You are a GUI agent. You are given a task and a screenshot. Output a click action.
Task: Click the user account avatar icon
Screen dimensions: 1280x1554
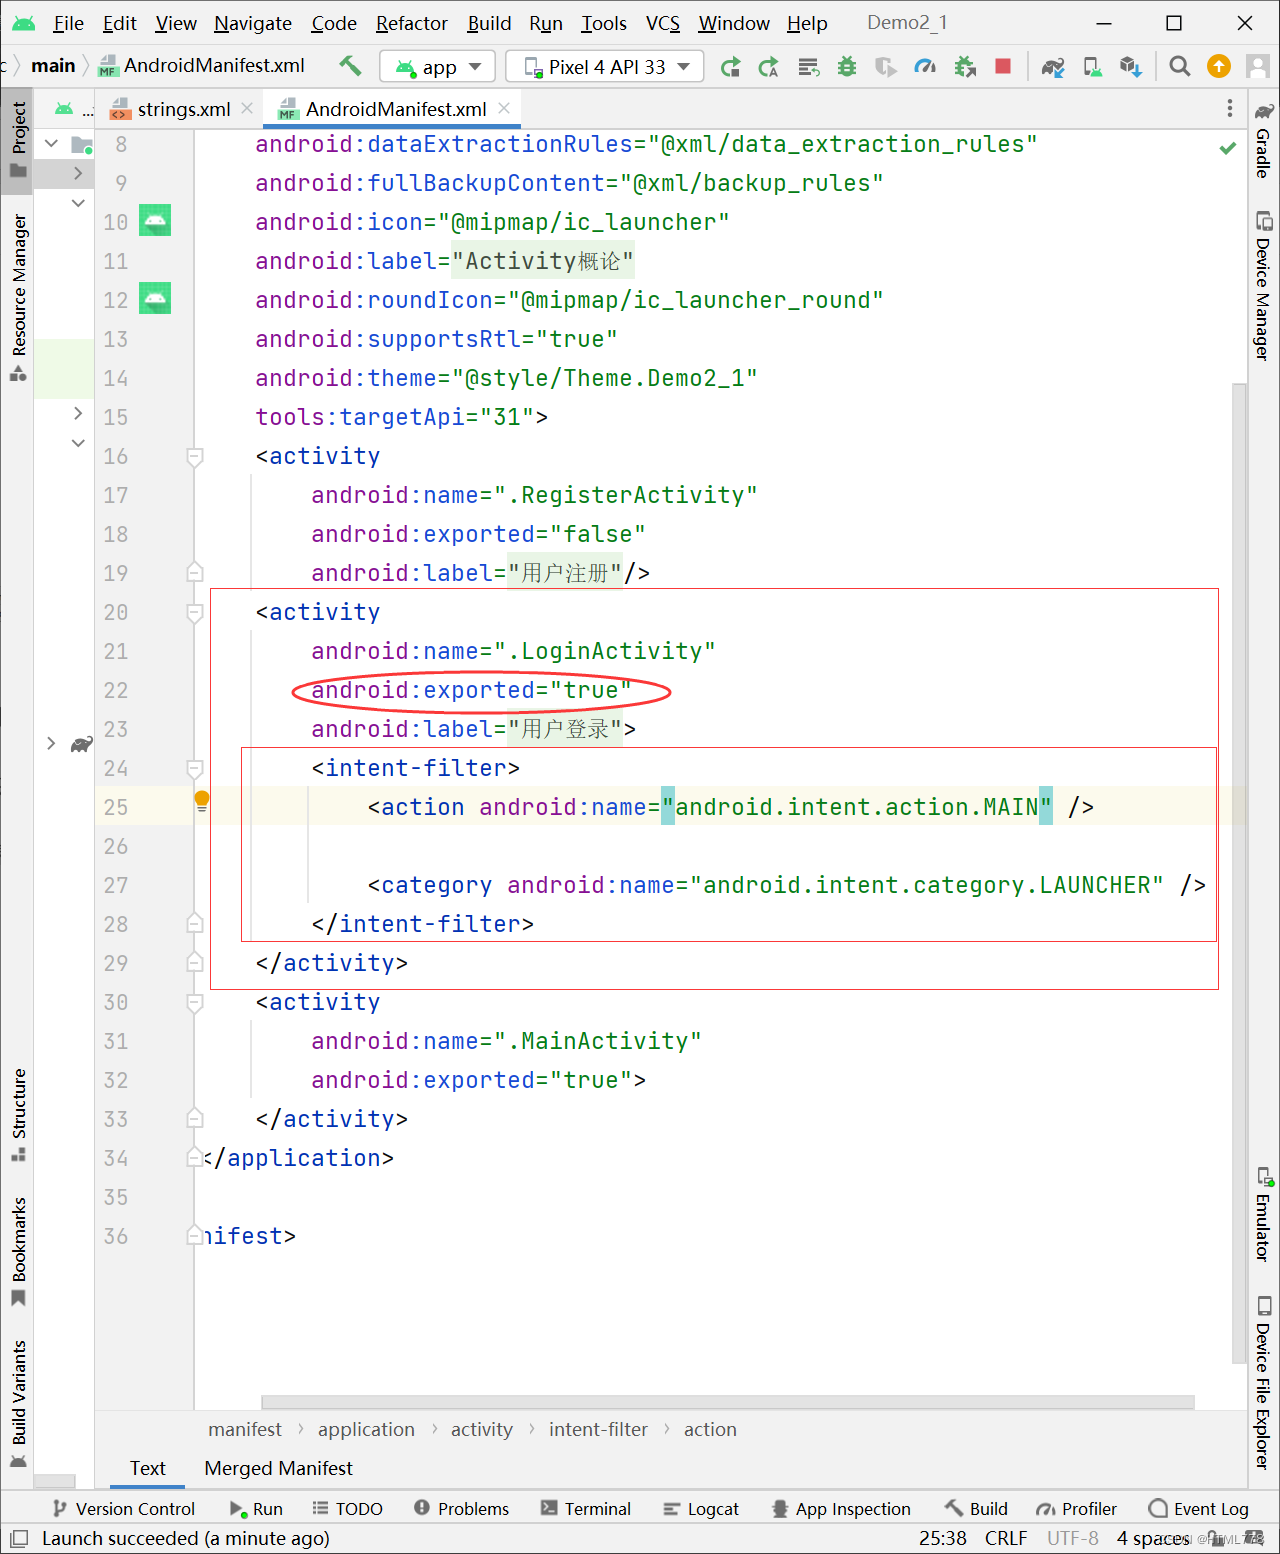[x=1258, y=66]
